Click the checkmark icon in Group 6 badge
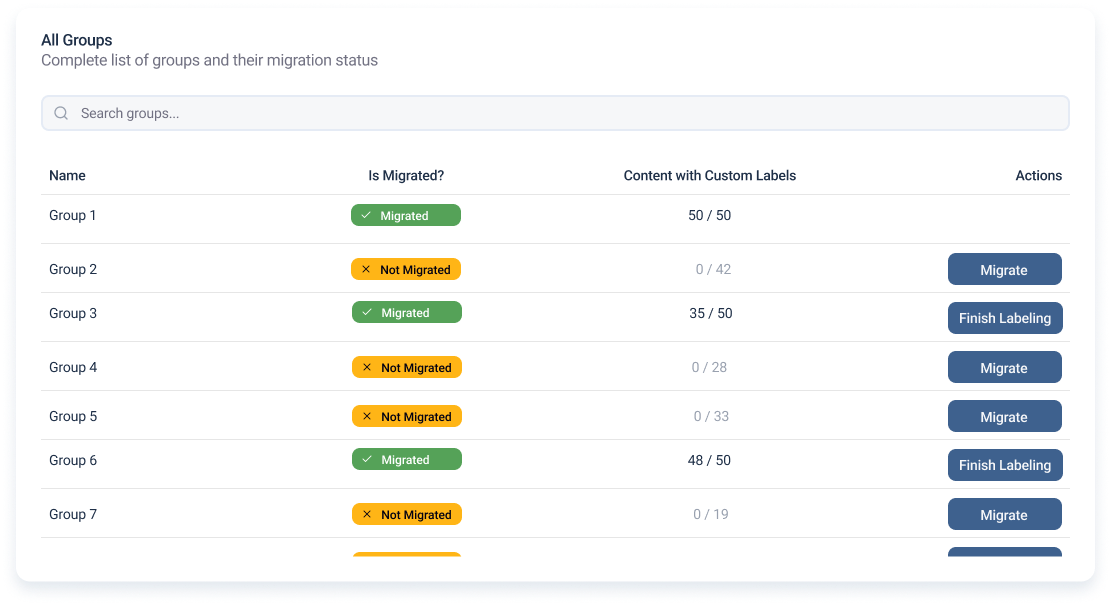The height and width of the screenshot is (606, 1111). pos(367,459)
